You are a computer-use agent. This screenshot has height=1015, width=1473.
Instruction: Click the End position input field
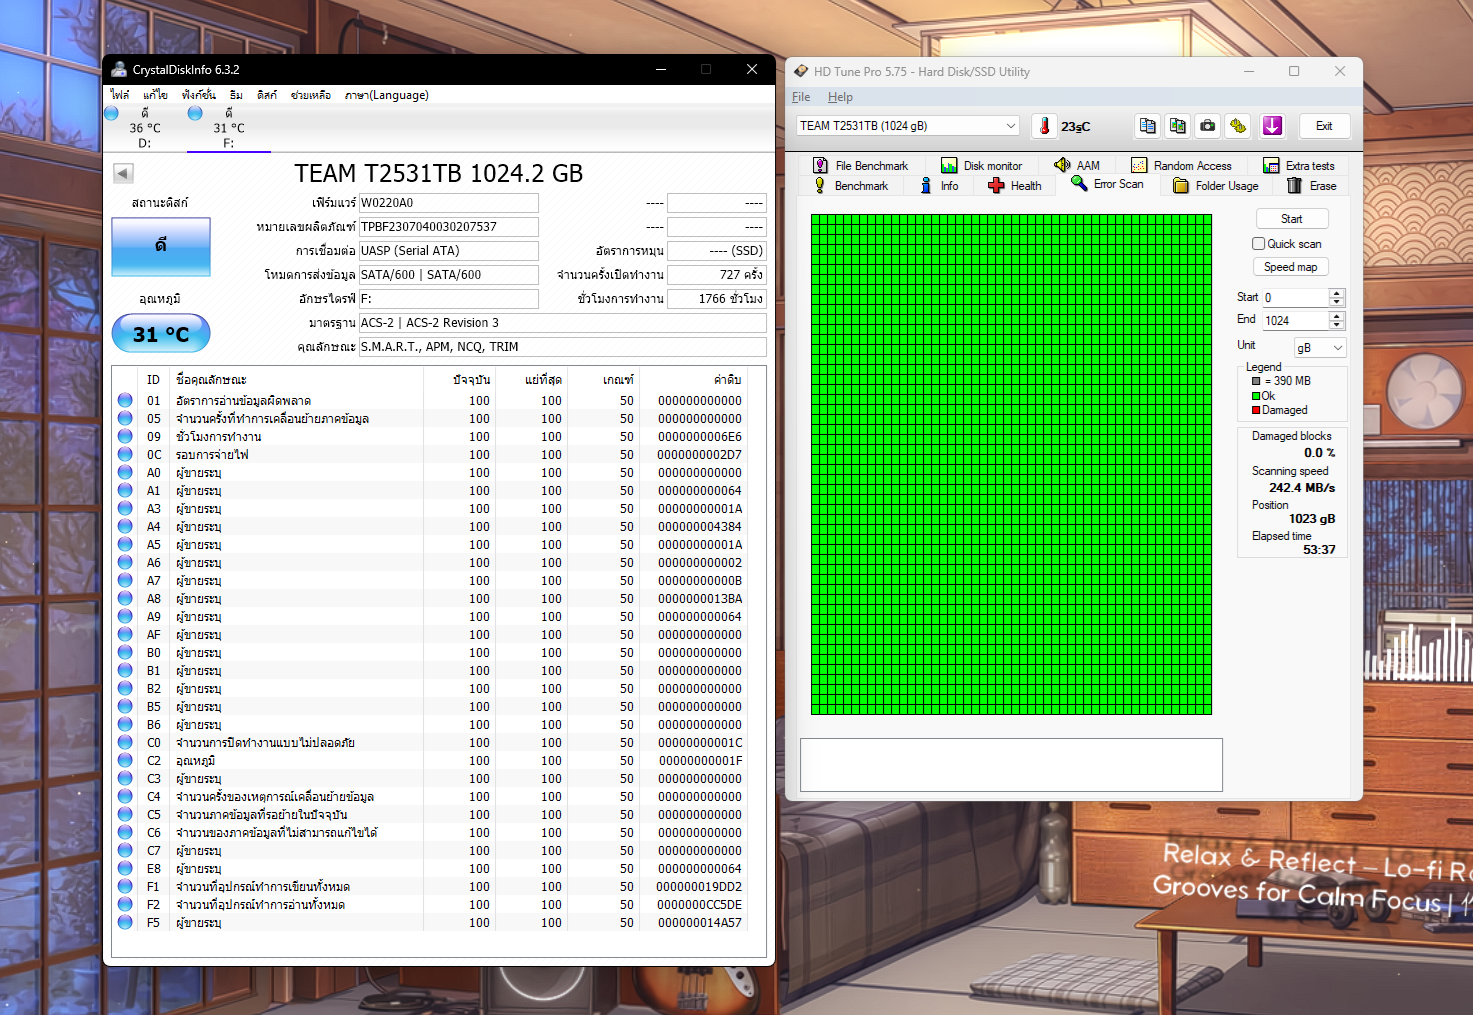[x=1294, y=321]
